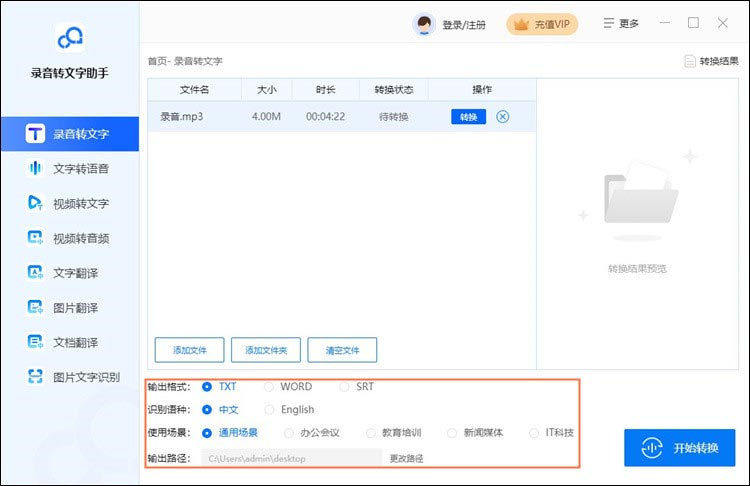Open the 更多 hamburger menu icon
This screenshot has height=486, width=750.
click(x=608, y=23)
